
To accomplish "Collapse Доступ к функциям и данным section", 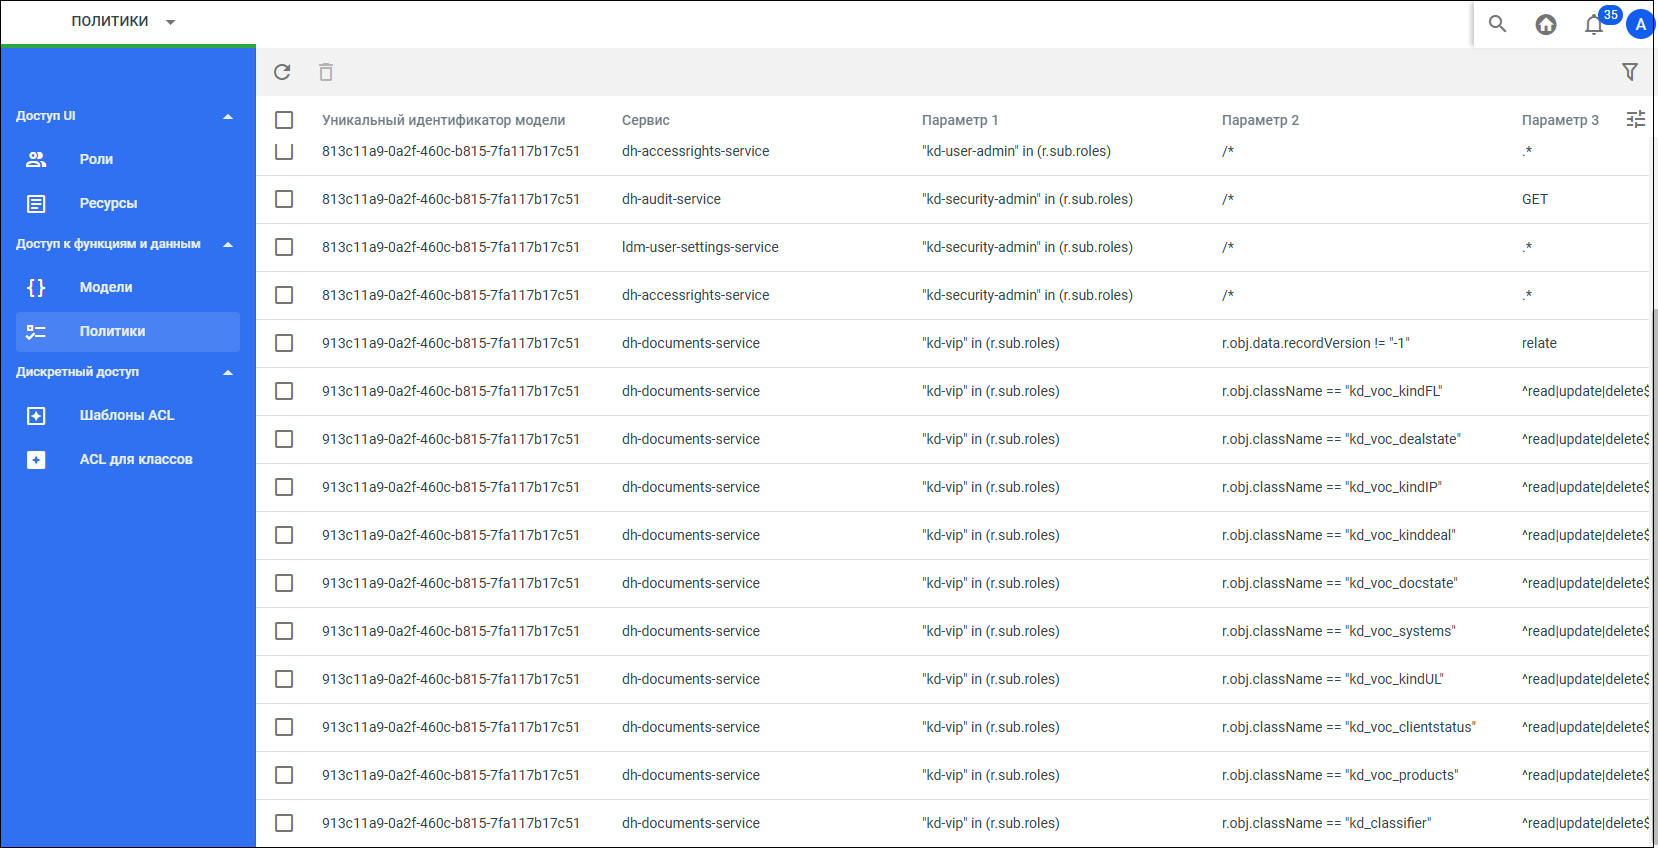I will (x=228, y=244).
